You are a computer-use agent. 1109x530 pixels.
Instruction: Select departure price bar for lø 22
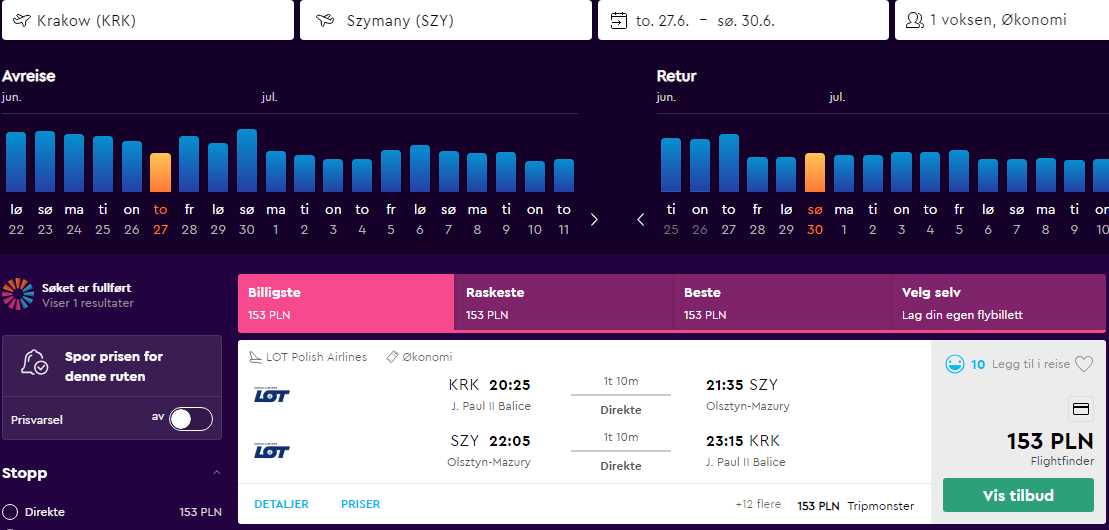click(x=16, y=162)
